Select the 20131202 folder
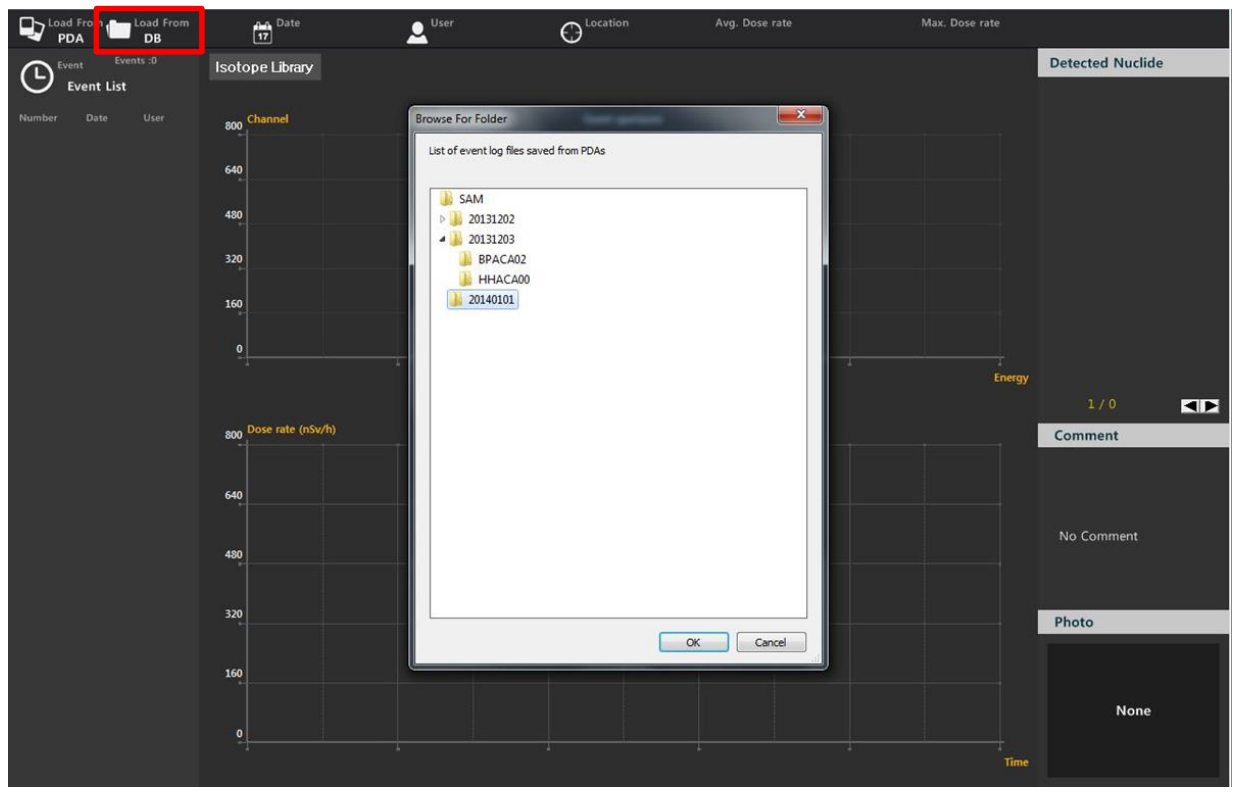The image size is (1240, 796). point(482,219)
